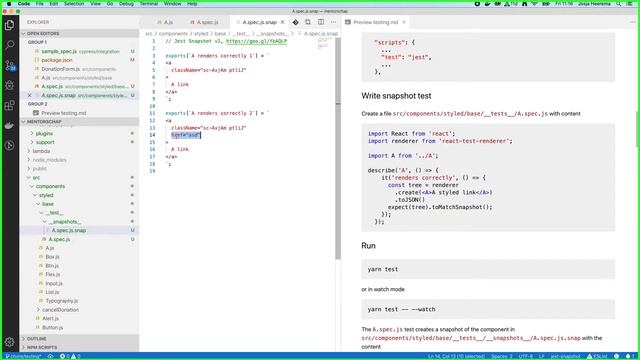640x360 pixels.
Task: Open the Search view in the activity bar
Action: tap(9, 45)
